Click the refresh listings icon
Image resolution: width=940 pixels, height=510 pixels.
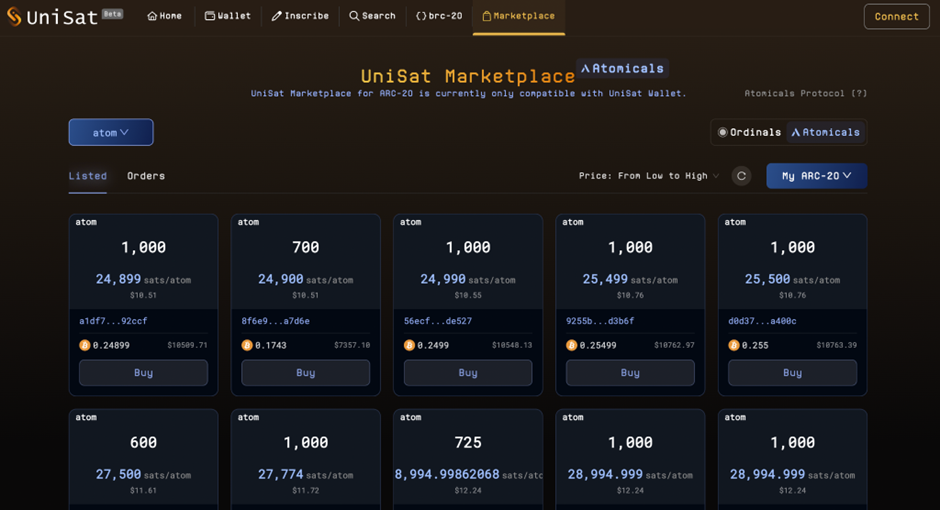coord(741,176)
